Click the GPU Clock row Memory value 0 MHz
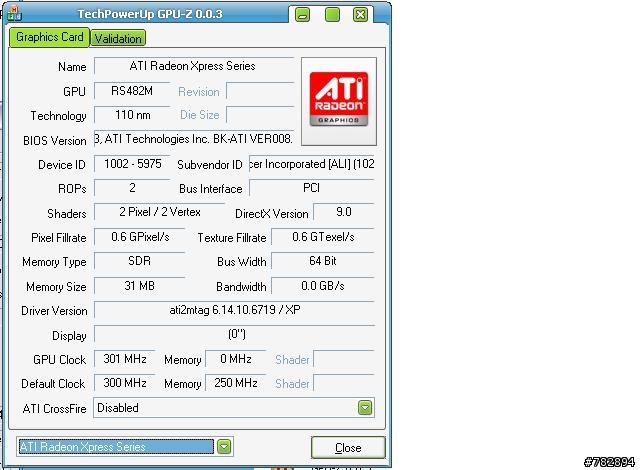 click(236, 359)
